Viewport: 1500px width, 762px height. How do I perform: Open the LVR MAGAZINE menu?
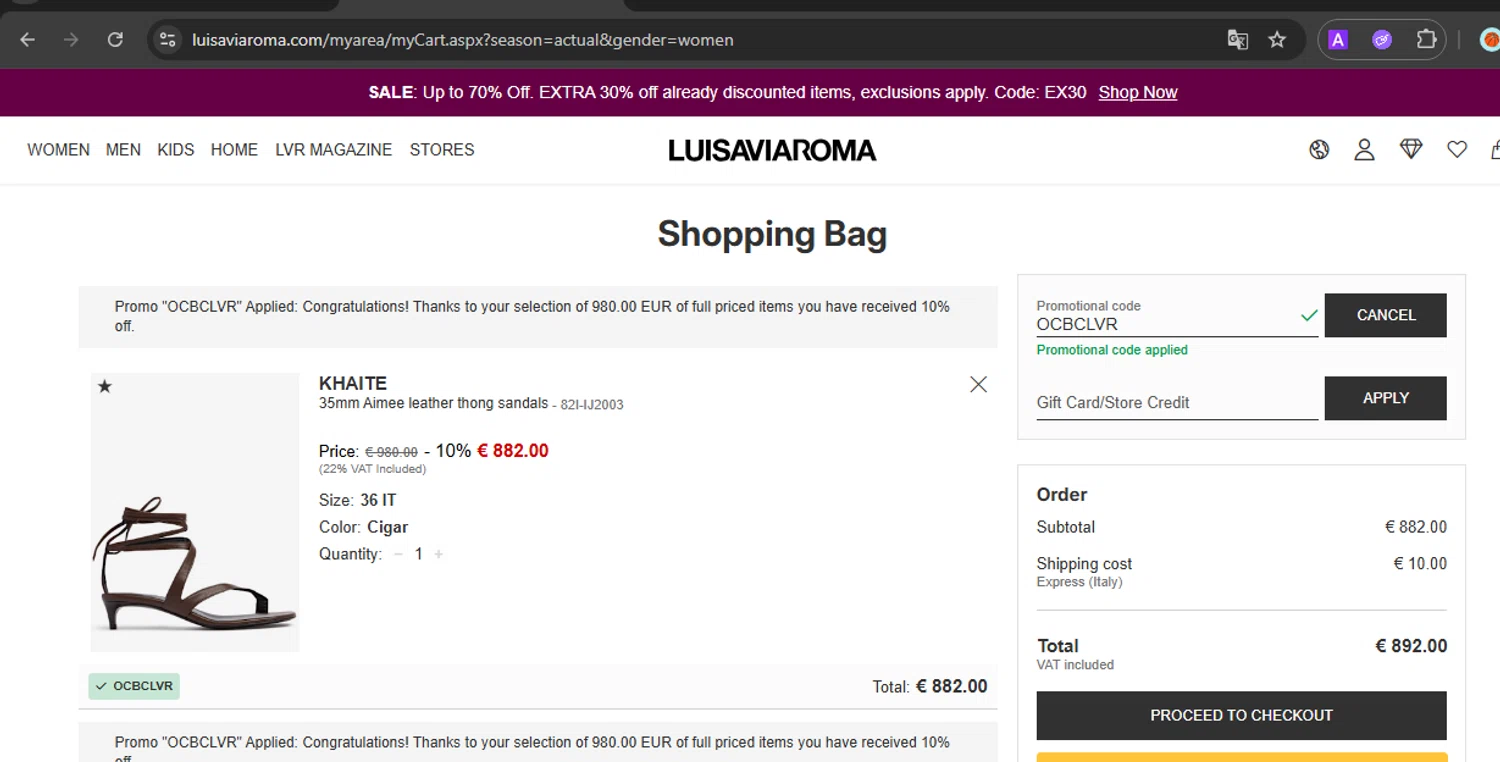coord(333,150)
